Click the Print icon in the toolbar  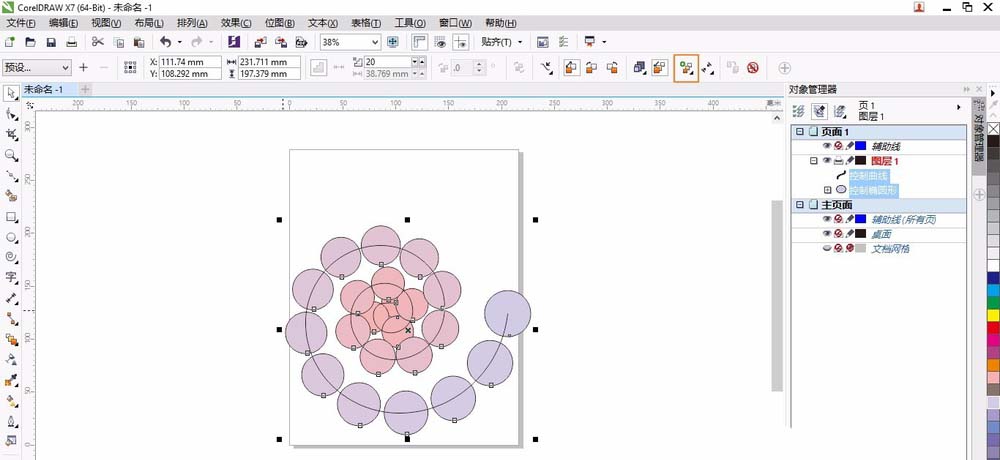pyautogui.click(x=71, y=42)
